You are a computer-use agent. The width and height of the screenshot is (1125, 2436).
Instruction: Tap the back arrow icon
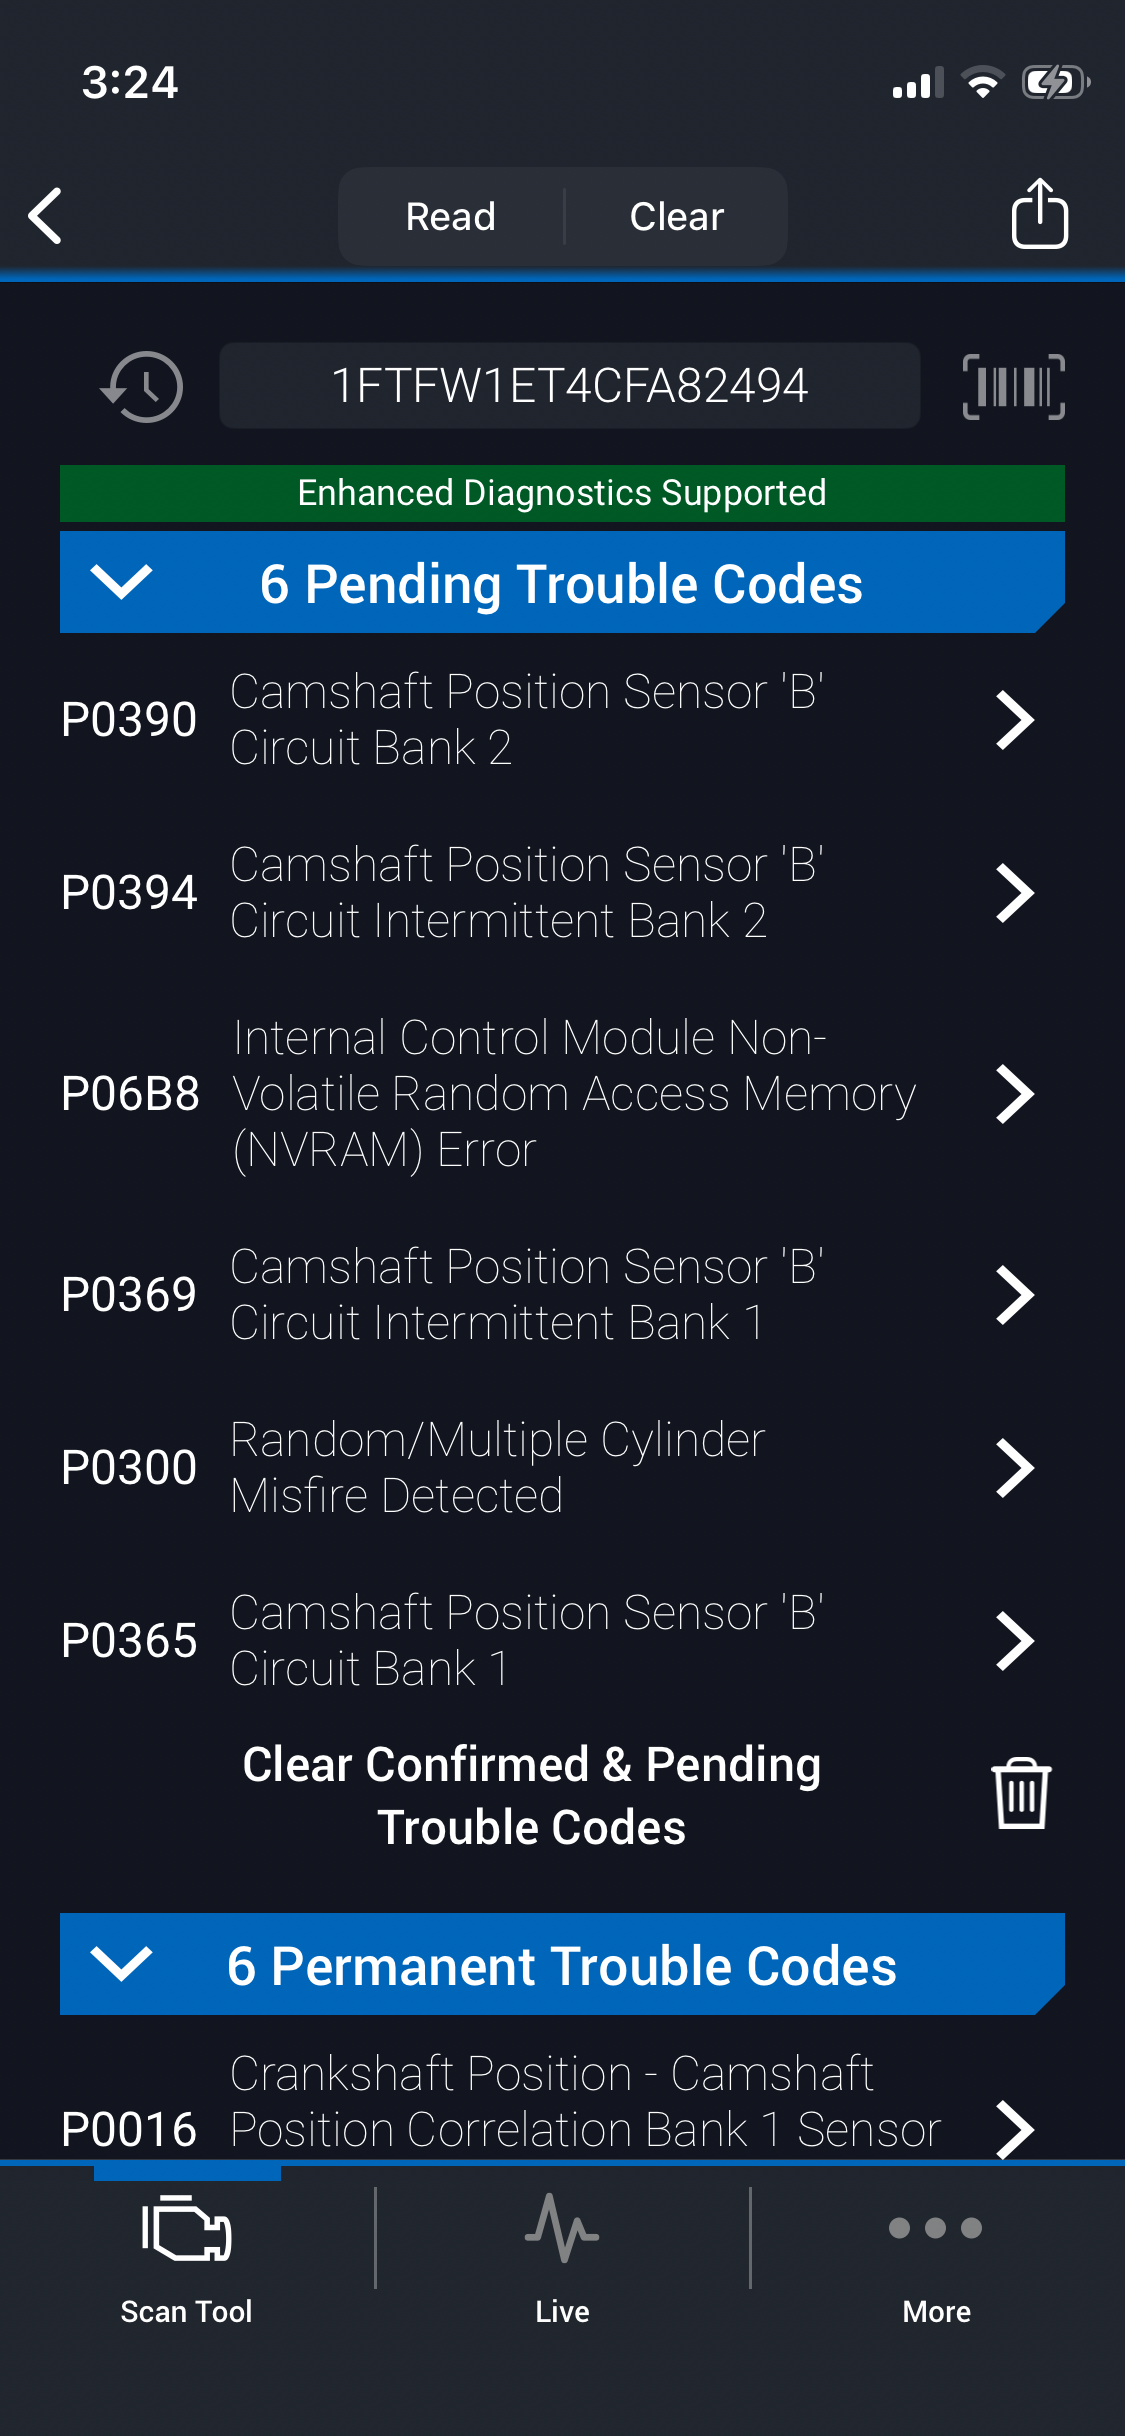pos(46,216)
